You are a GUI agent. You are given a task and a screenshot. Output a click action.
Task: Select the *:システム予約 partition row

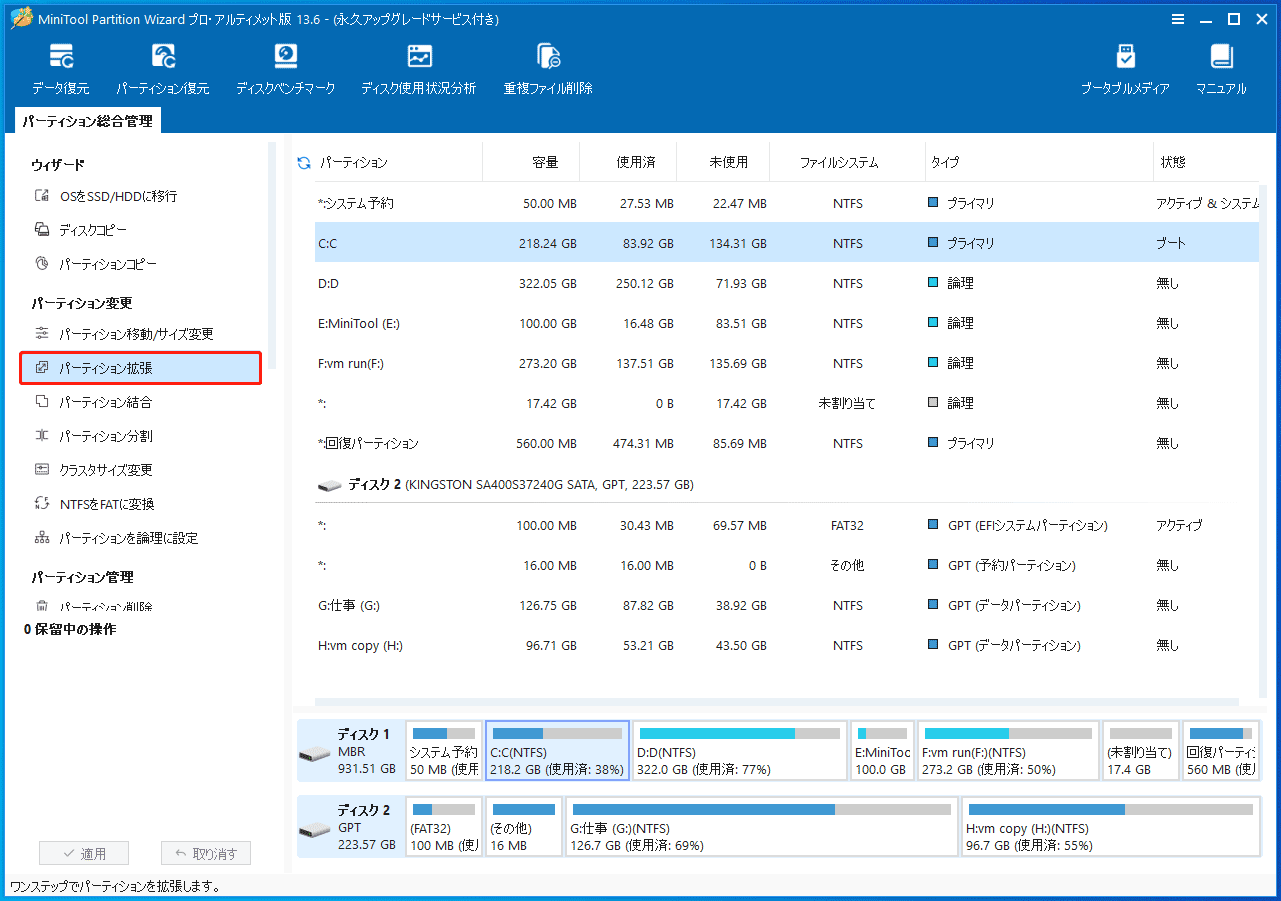coord(786,203)
